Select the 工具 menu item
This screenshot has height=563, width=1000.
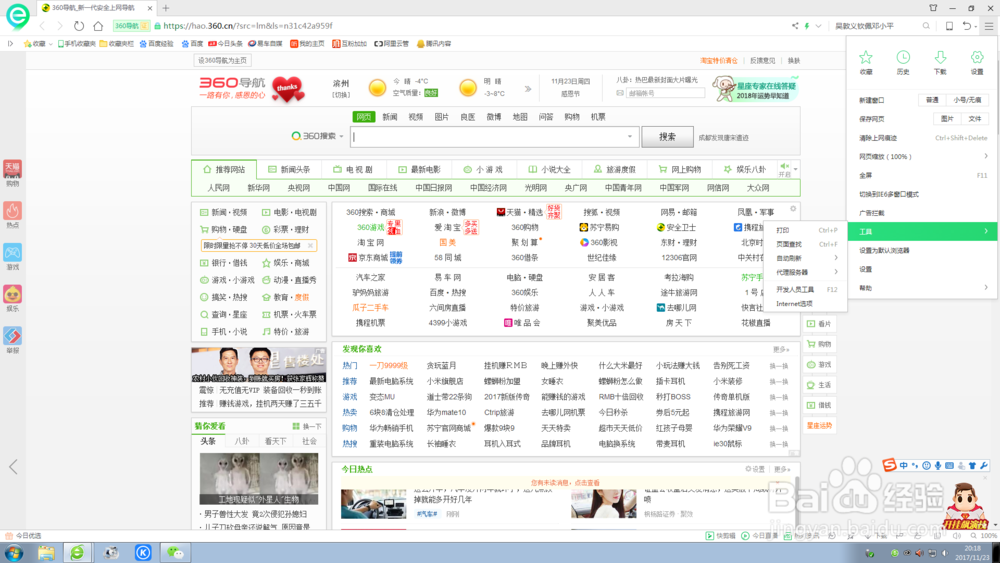pyautogui.click(x=923, y=231)
